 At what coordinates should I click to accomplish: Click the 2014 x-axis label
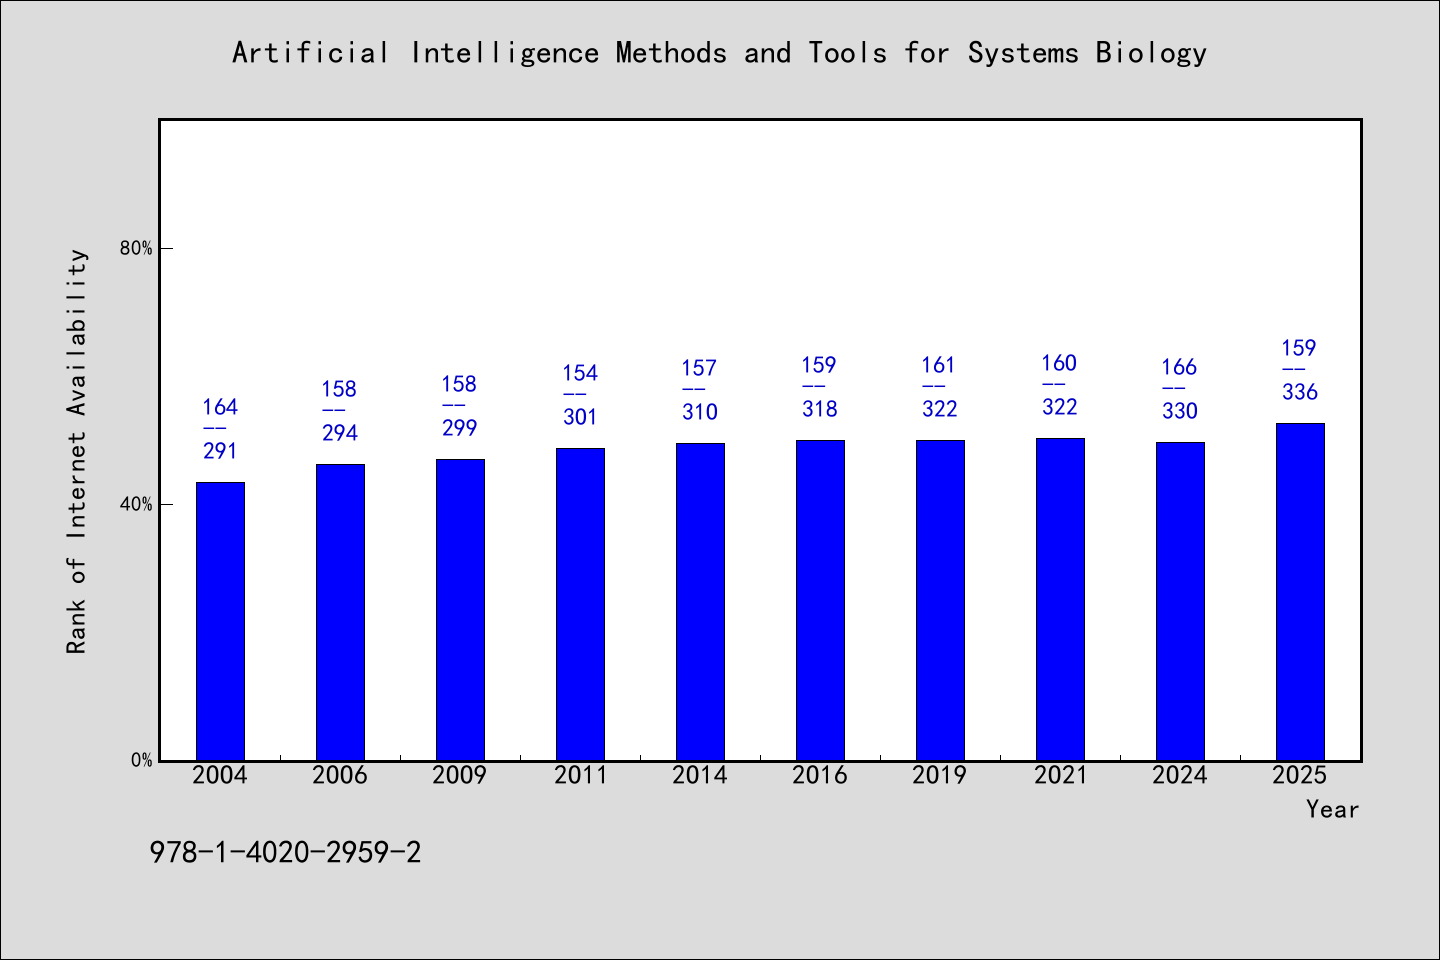click(700, 775)
